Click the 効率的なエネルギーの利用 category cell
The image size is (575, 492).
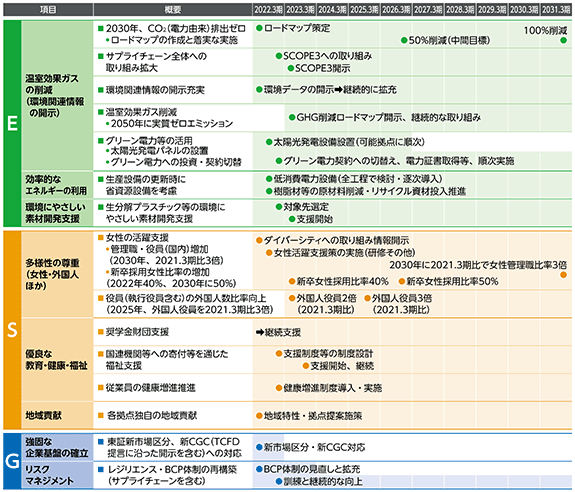(x=57, y=185)
